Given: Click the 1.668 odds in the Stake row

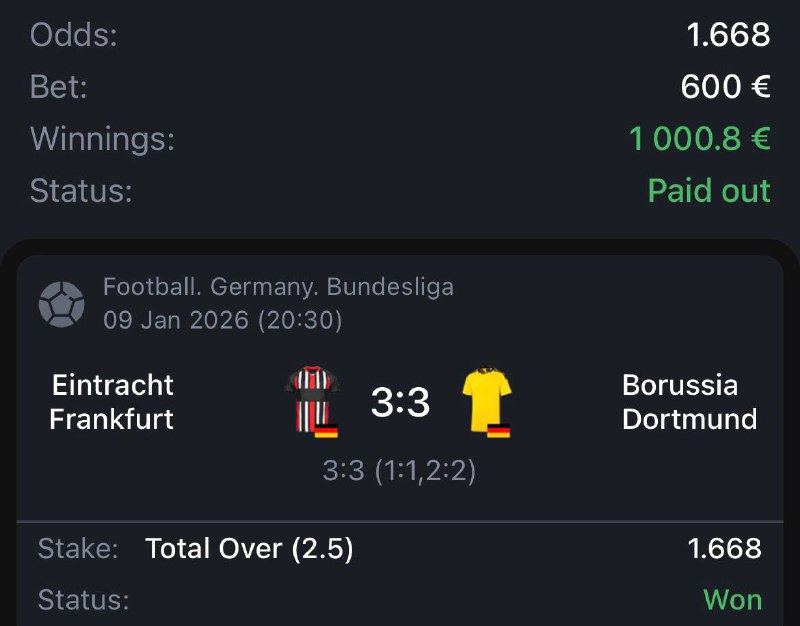Looking at the screenshot, I should click(724, 549).
